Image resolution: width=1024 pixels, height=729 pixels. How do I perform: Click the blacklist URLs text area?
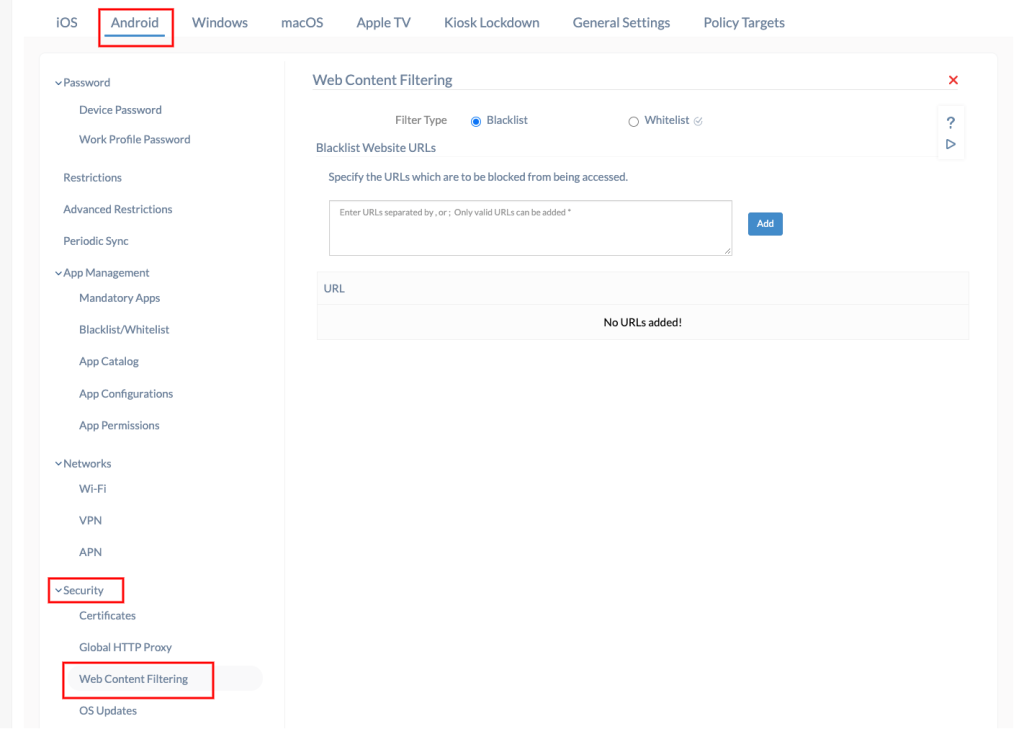pyautogui.click(x=530, y=228)
